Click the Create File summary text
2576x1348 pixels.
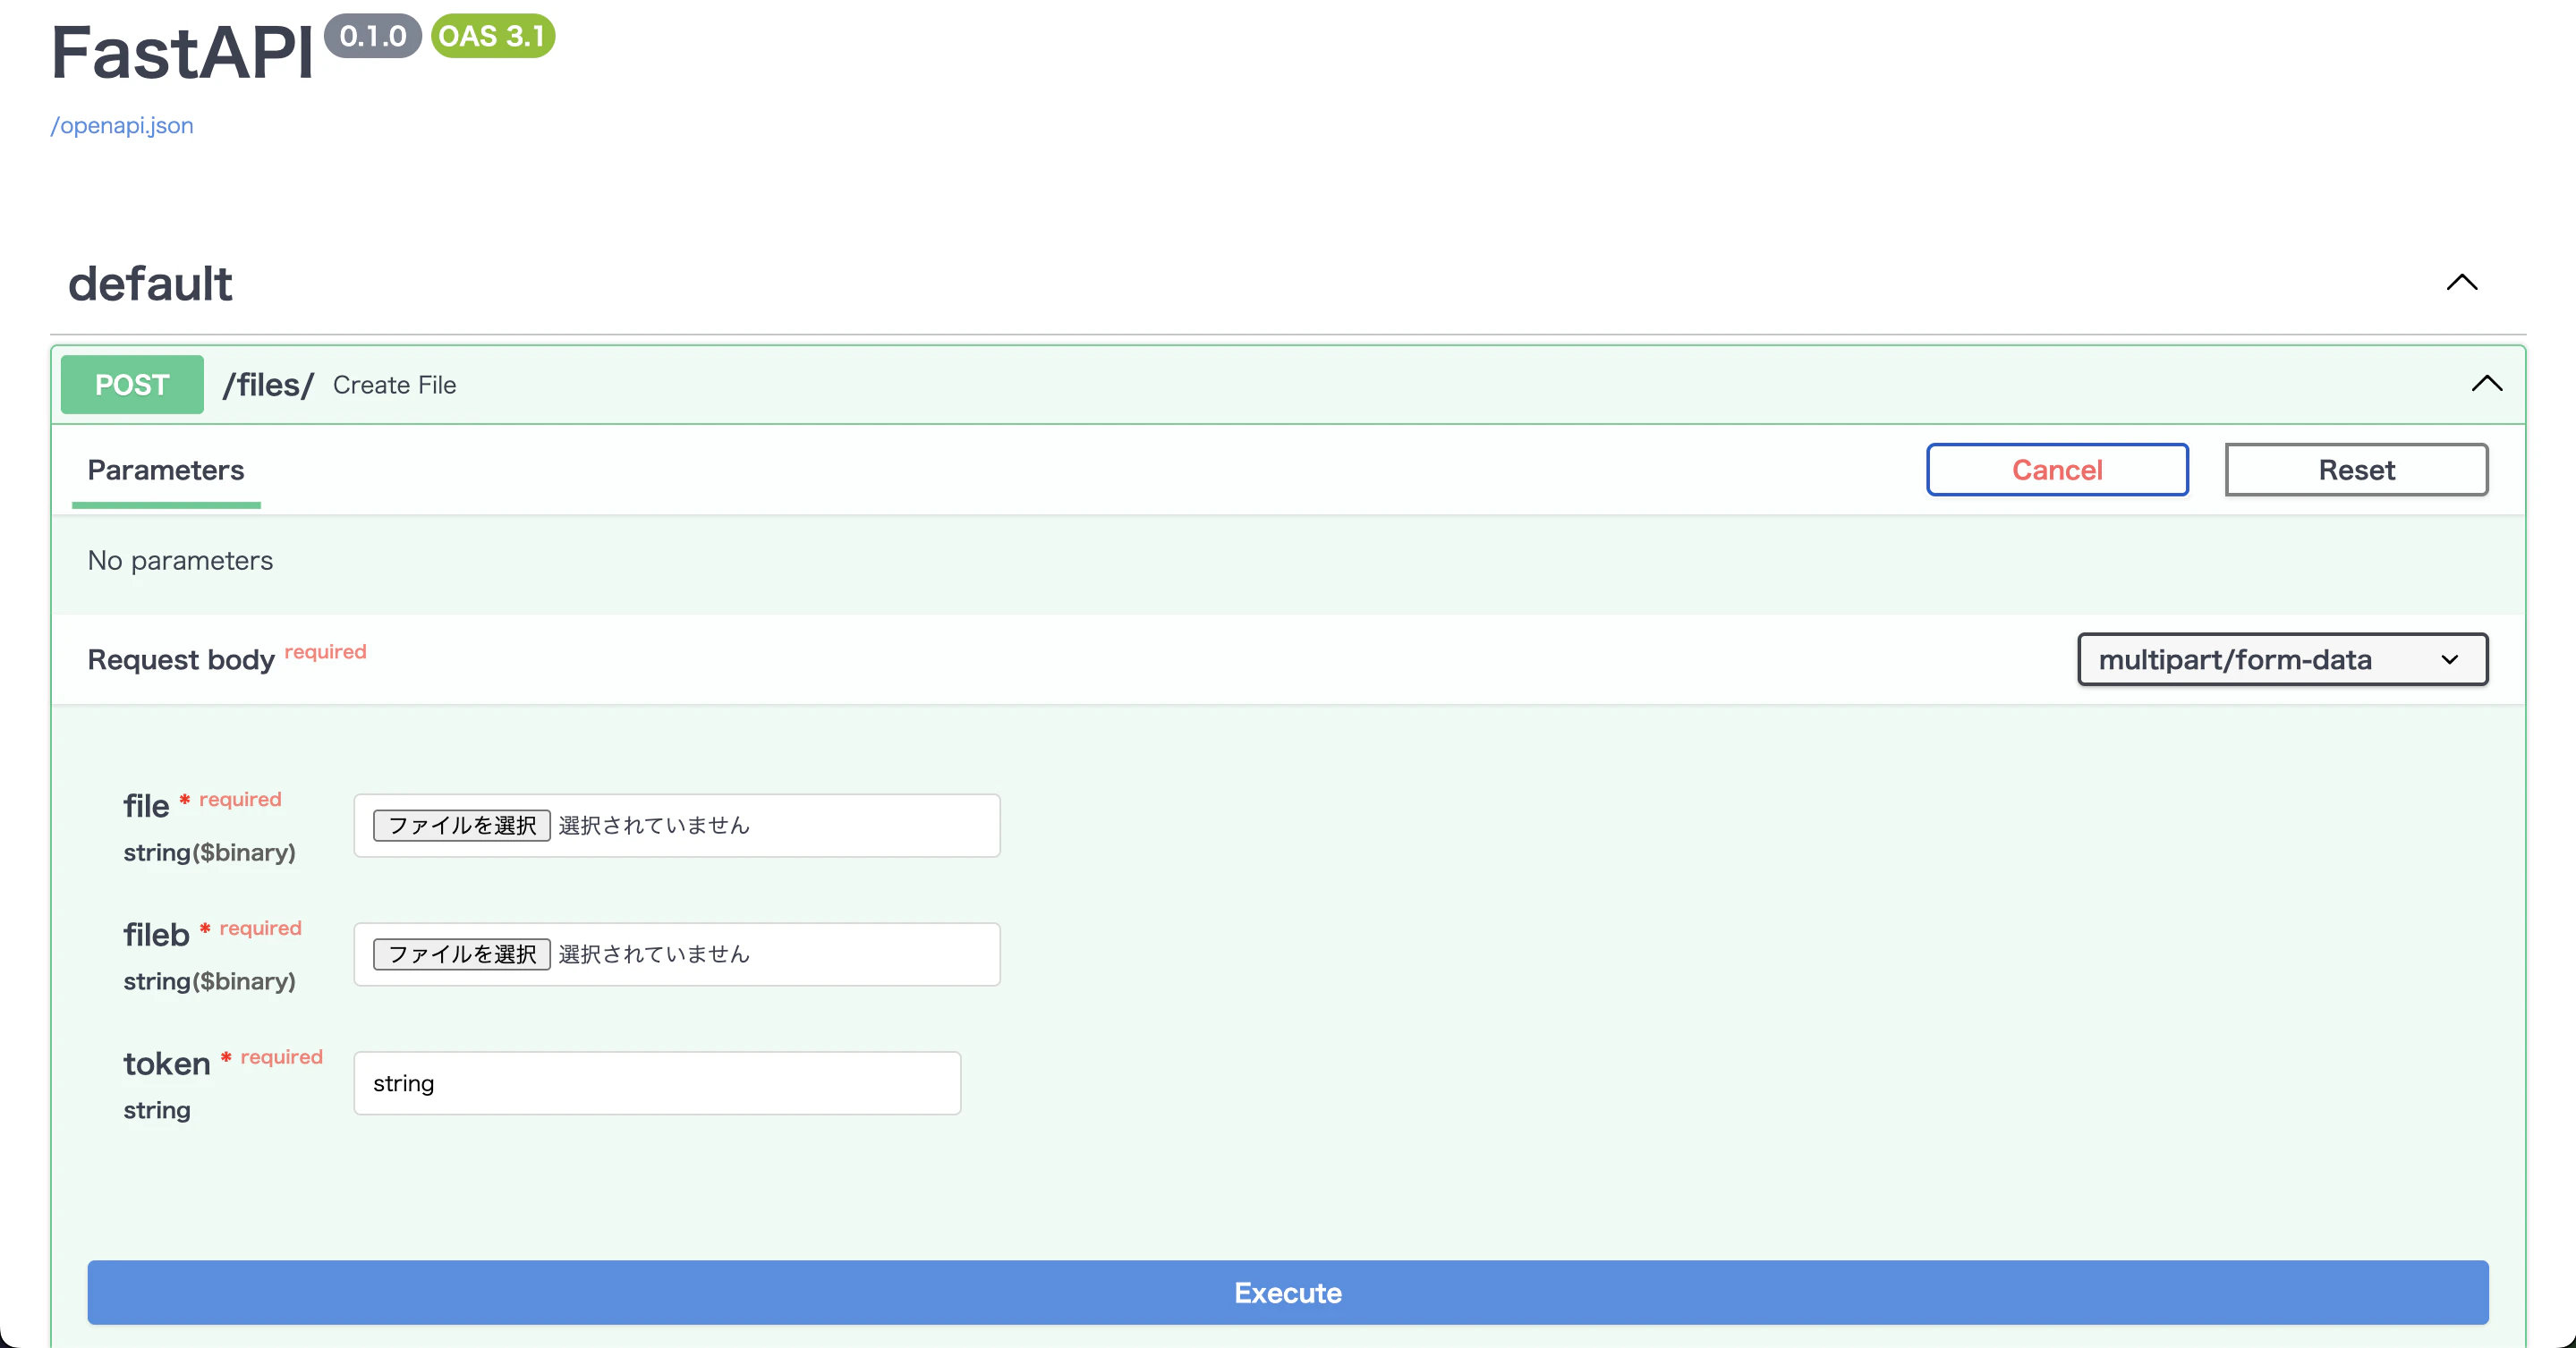click(394, 385)
